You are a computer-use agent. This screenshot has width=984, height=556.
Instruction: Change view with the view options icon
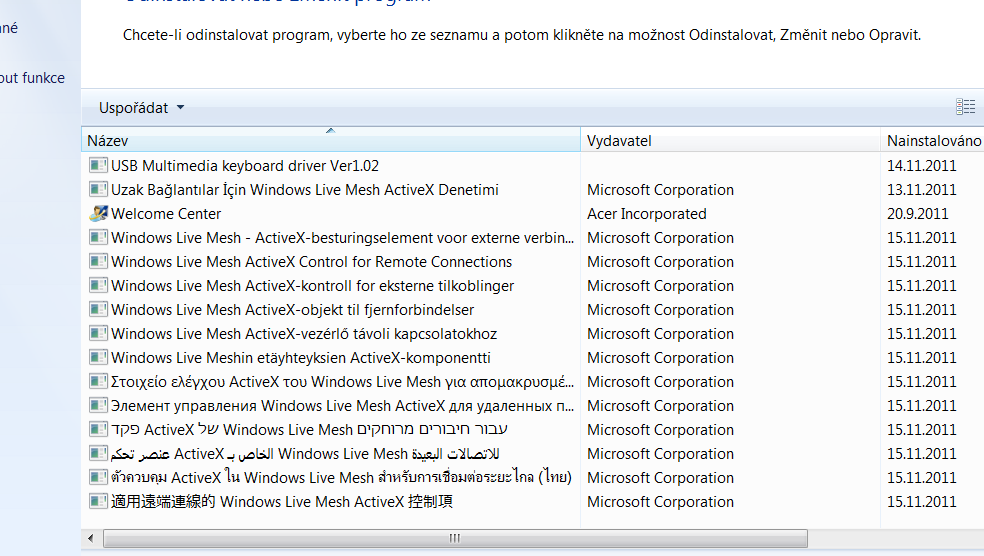click(x=965, y=107)
